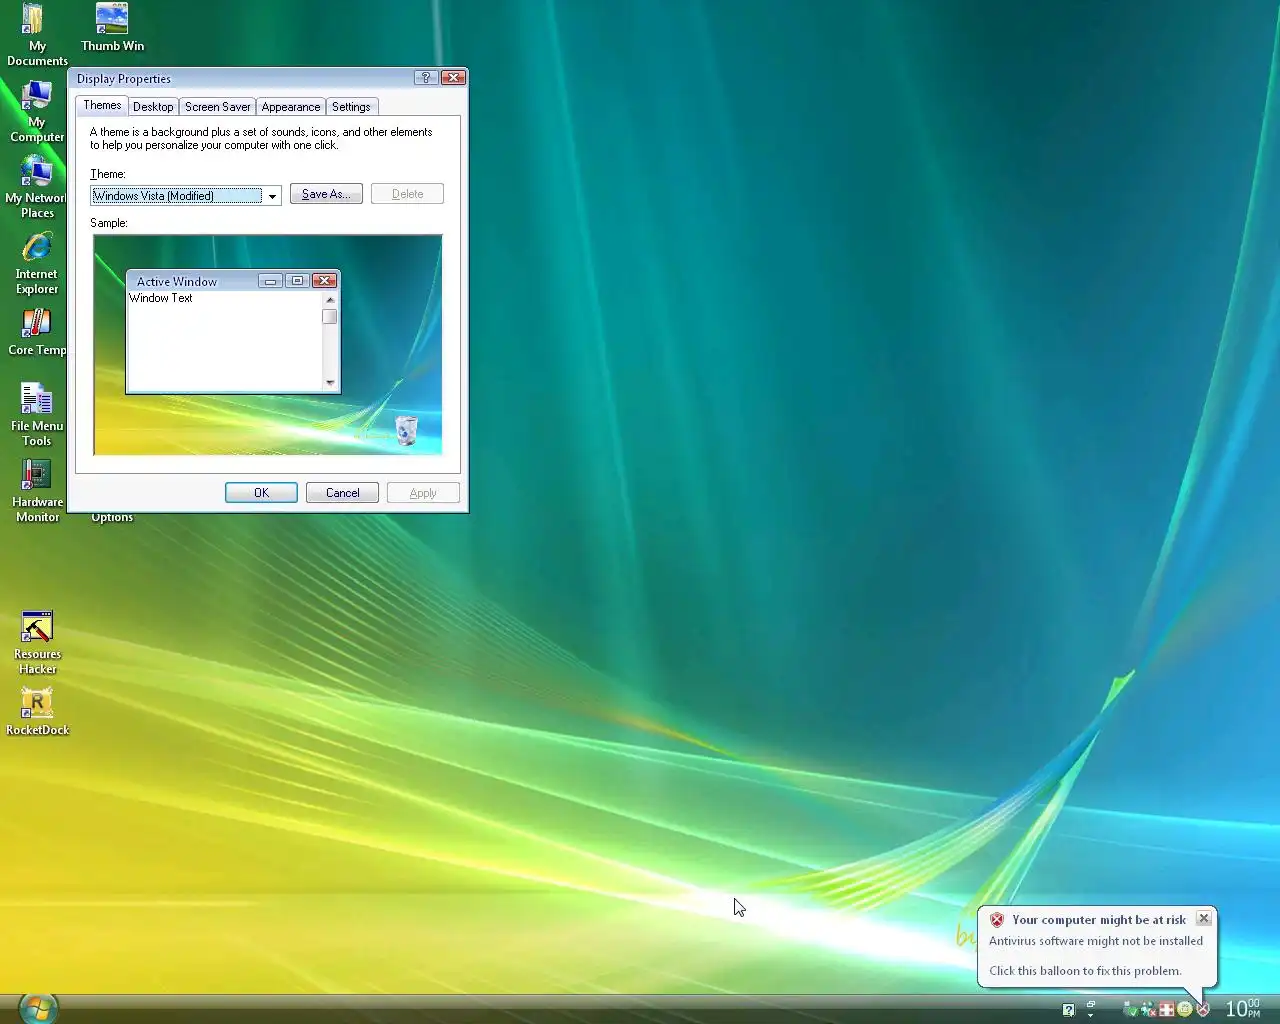Click the help question-mark tray icon
The width and height of the screenshot is (1280, 1024).
pos(1069,1010)
